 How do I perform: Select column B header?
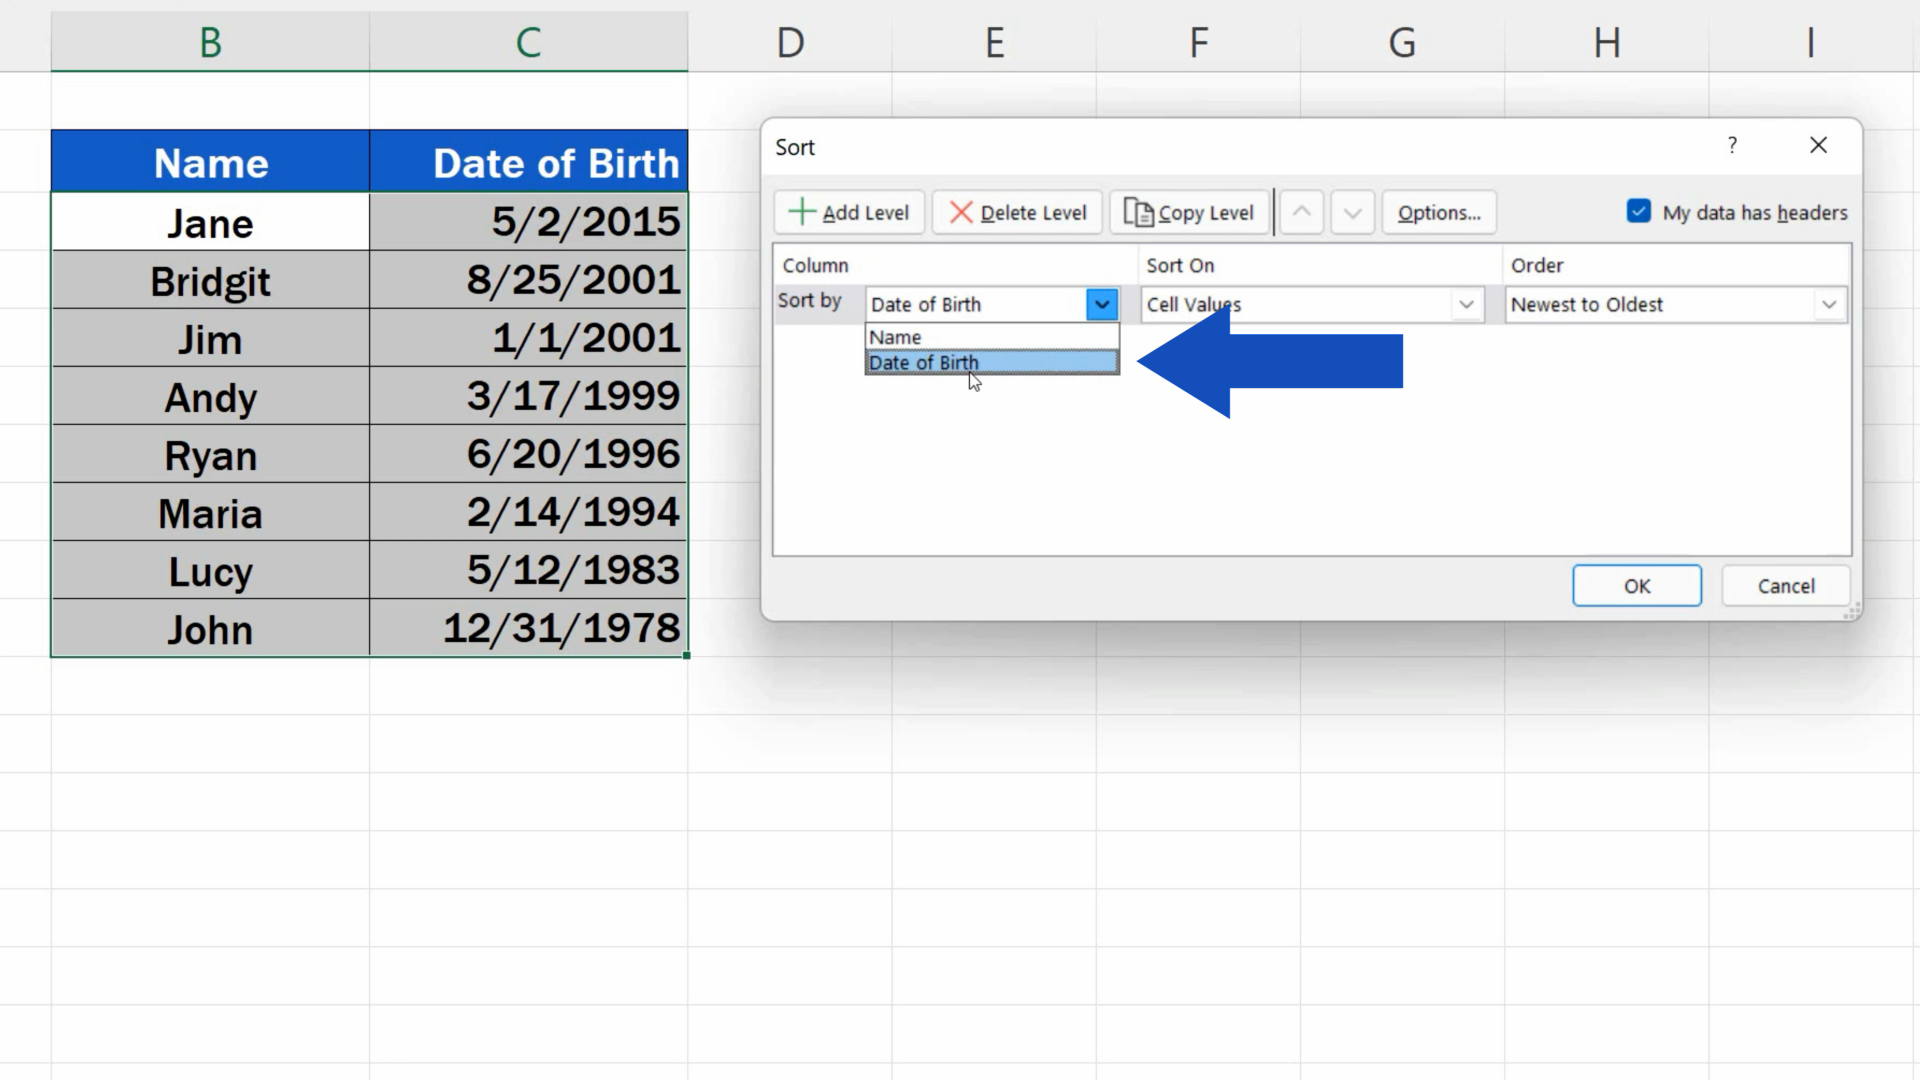pyautogui.click(x=210, y=41)
